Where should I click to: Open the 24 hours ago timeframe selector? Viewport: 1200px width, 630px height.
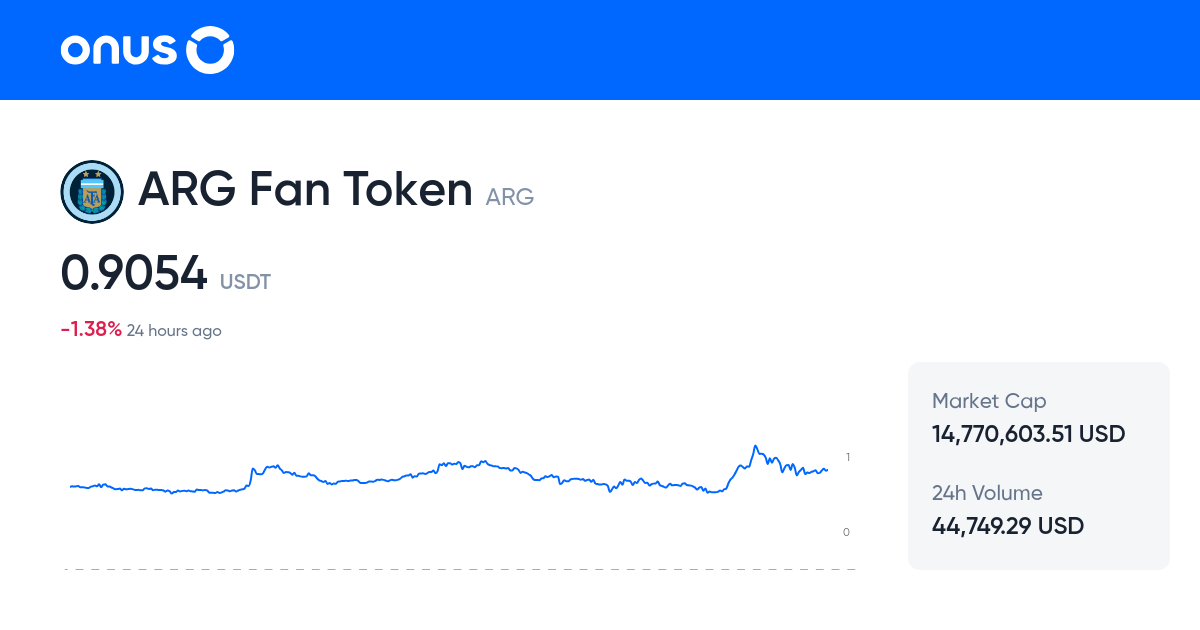(174, 330)
